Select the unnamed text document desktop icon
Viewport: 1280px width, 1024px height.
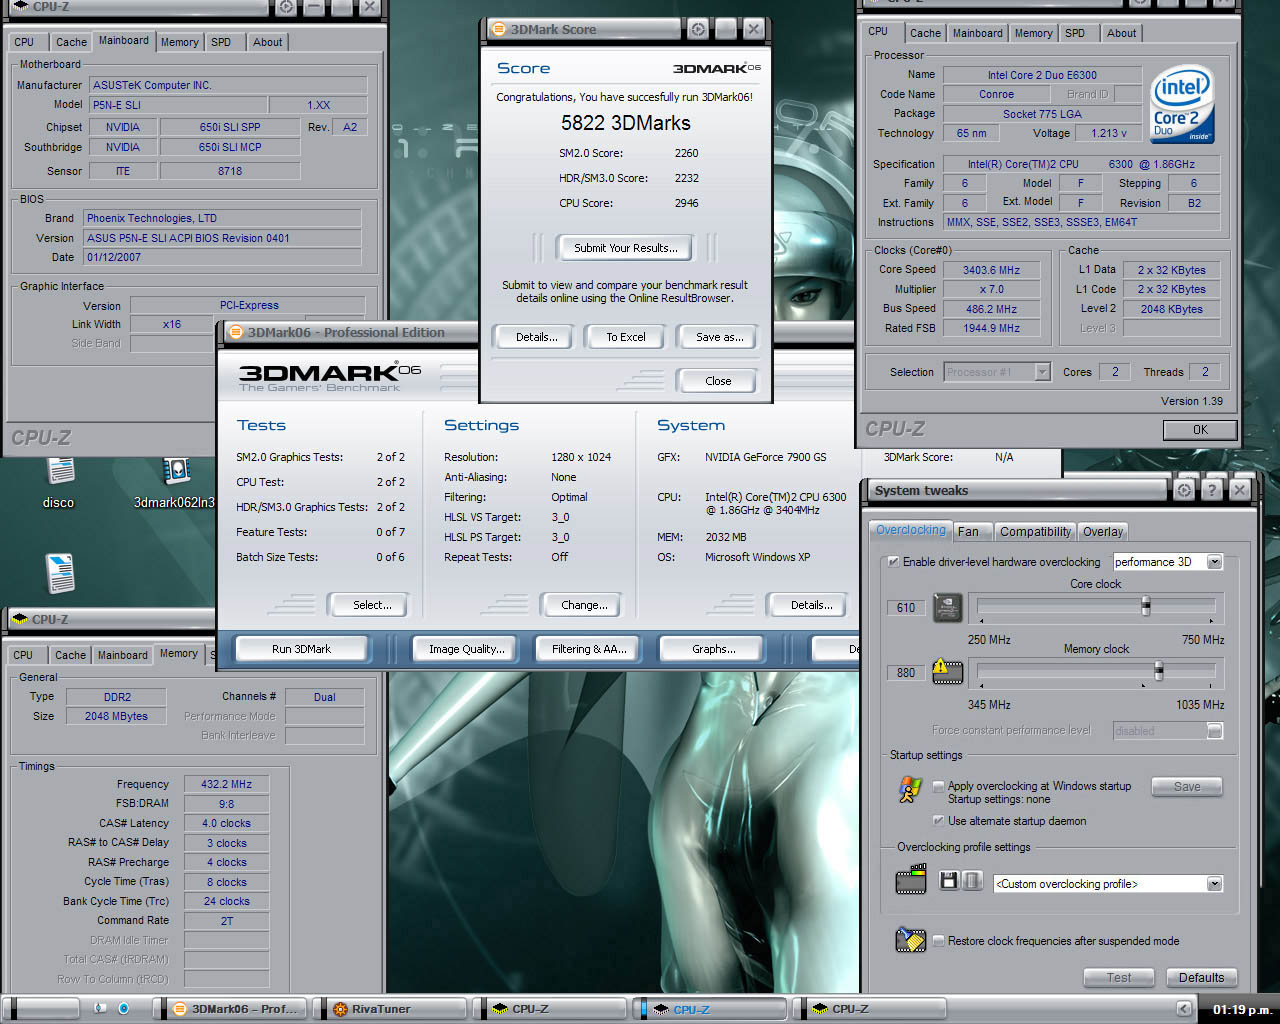(60, 573)
